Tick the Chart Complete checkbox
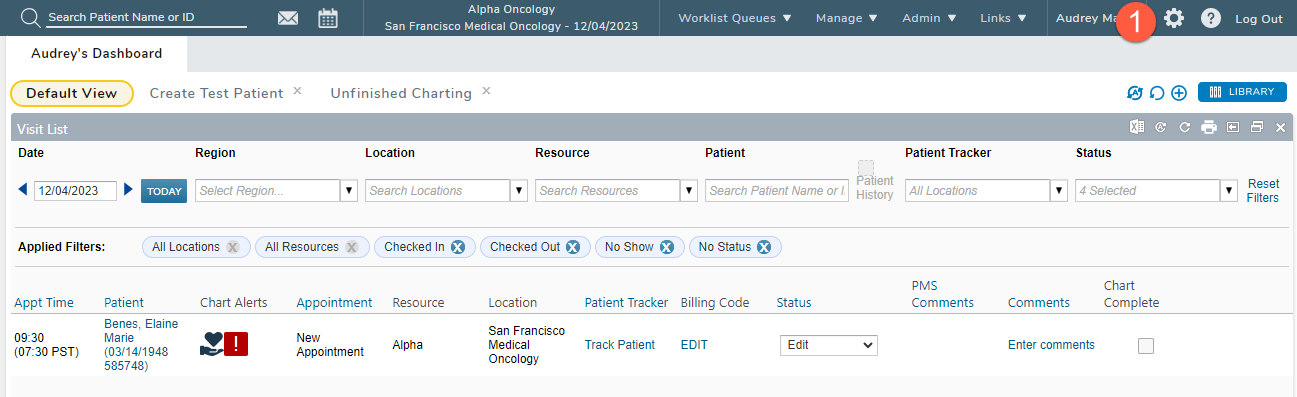 [1146, 345]
